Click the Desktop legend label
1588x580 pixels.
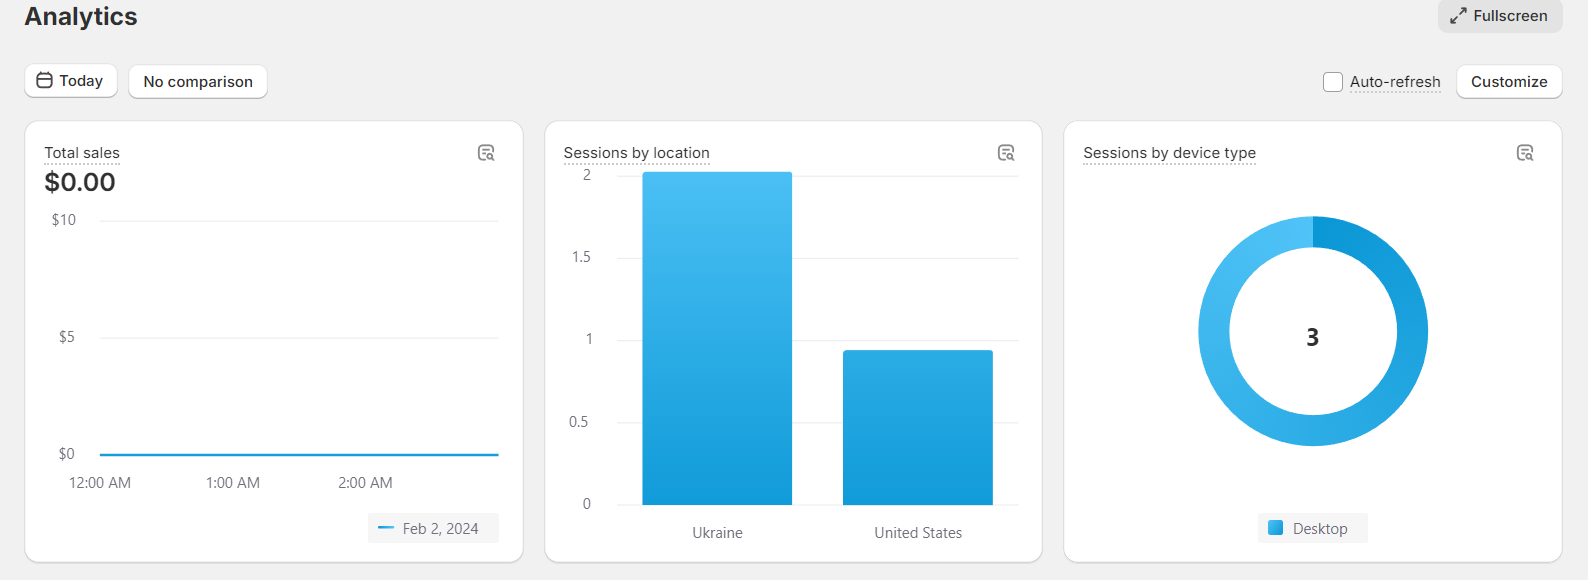point(1320,528)
